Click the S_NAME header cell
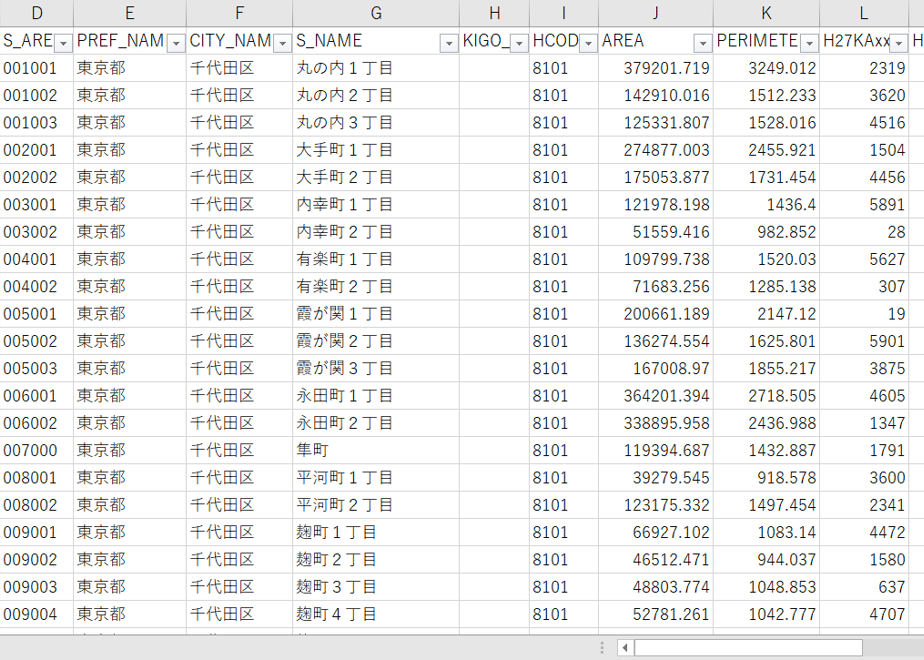924x660 pixels. (376, 41)
